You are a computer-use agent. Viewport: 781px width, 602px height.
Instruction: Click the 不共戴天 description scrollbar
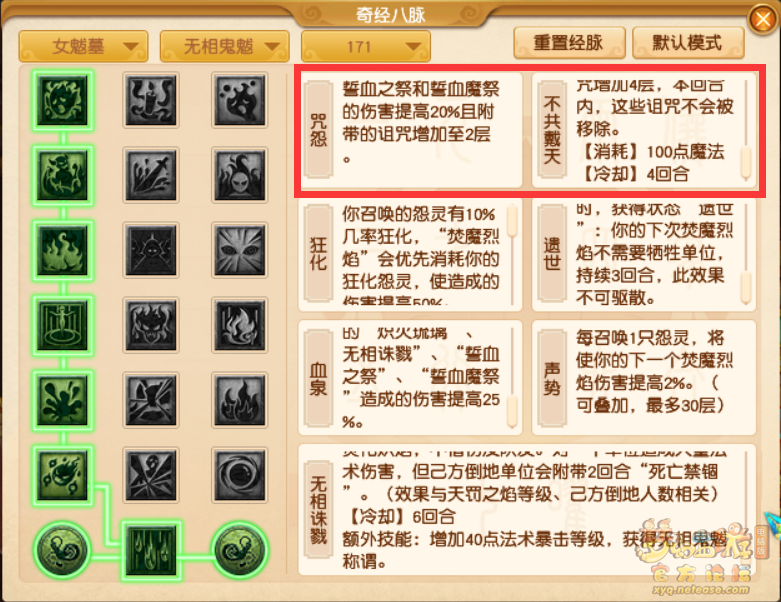coord(746,130)
